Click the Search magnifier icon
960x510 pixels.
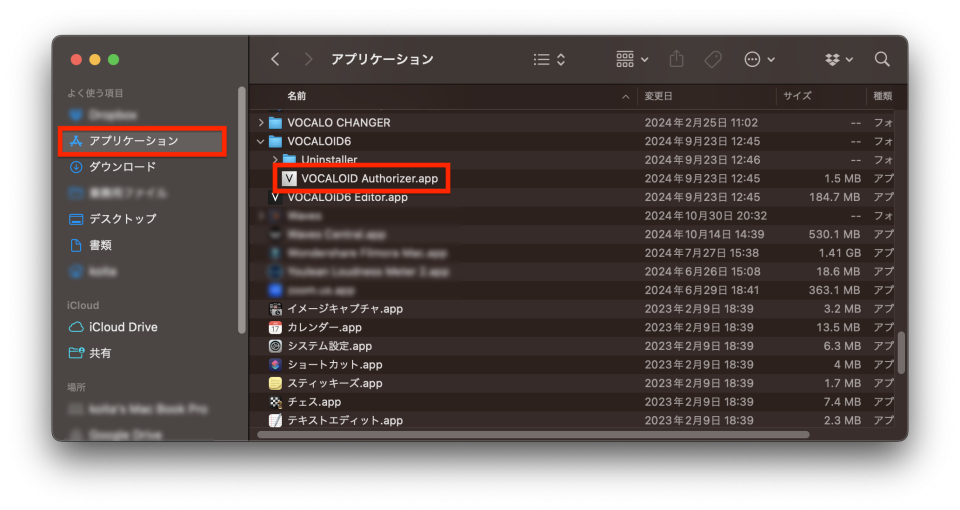(x=882, y=59)
